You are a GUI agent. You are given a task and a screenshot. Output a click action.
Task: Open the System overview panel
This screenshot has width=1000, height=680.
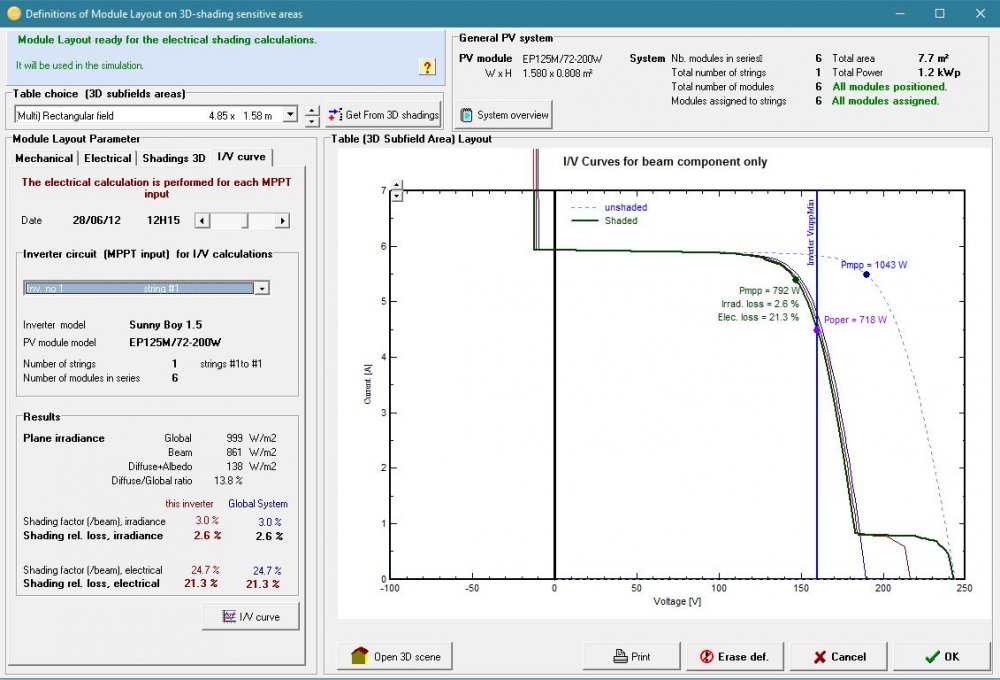click(504, 115)
